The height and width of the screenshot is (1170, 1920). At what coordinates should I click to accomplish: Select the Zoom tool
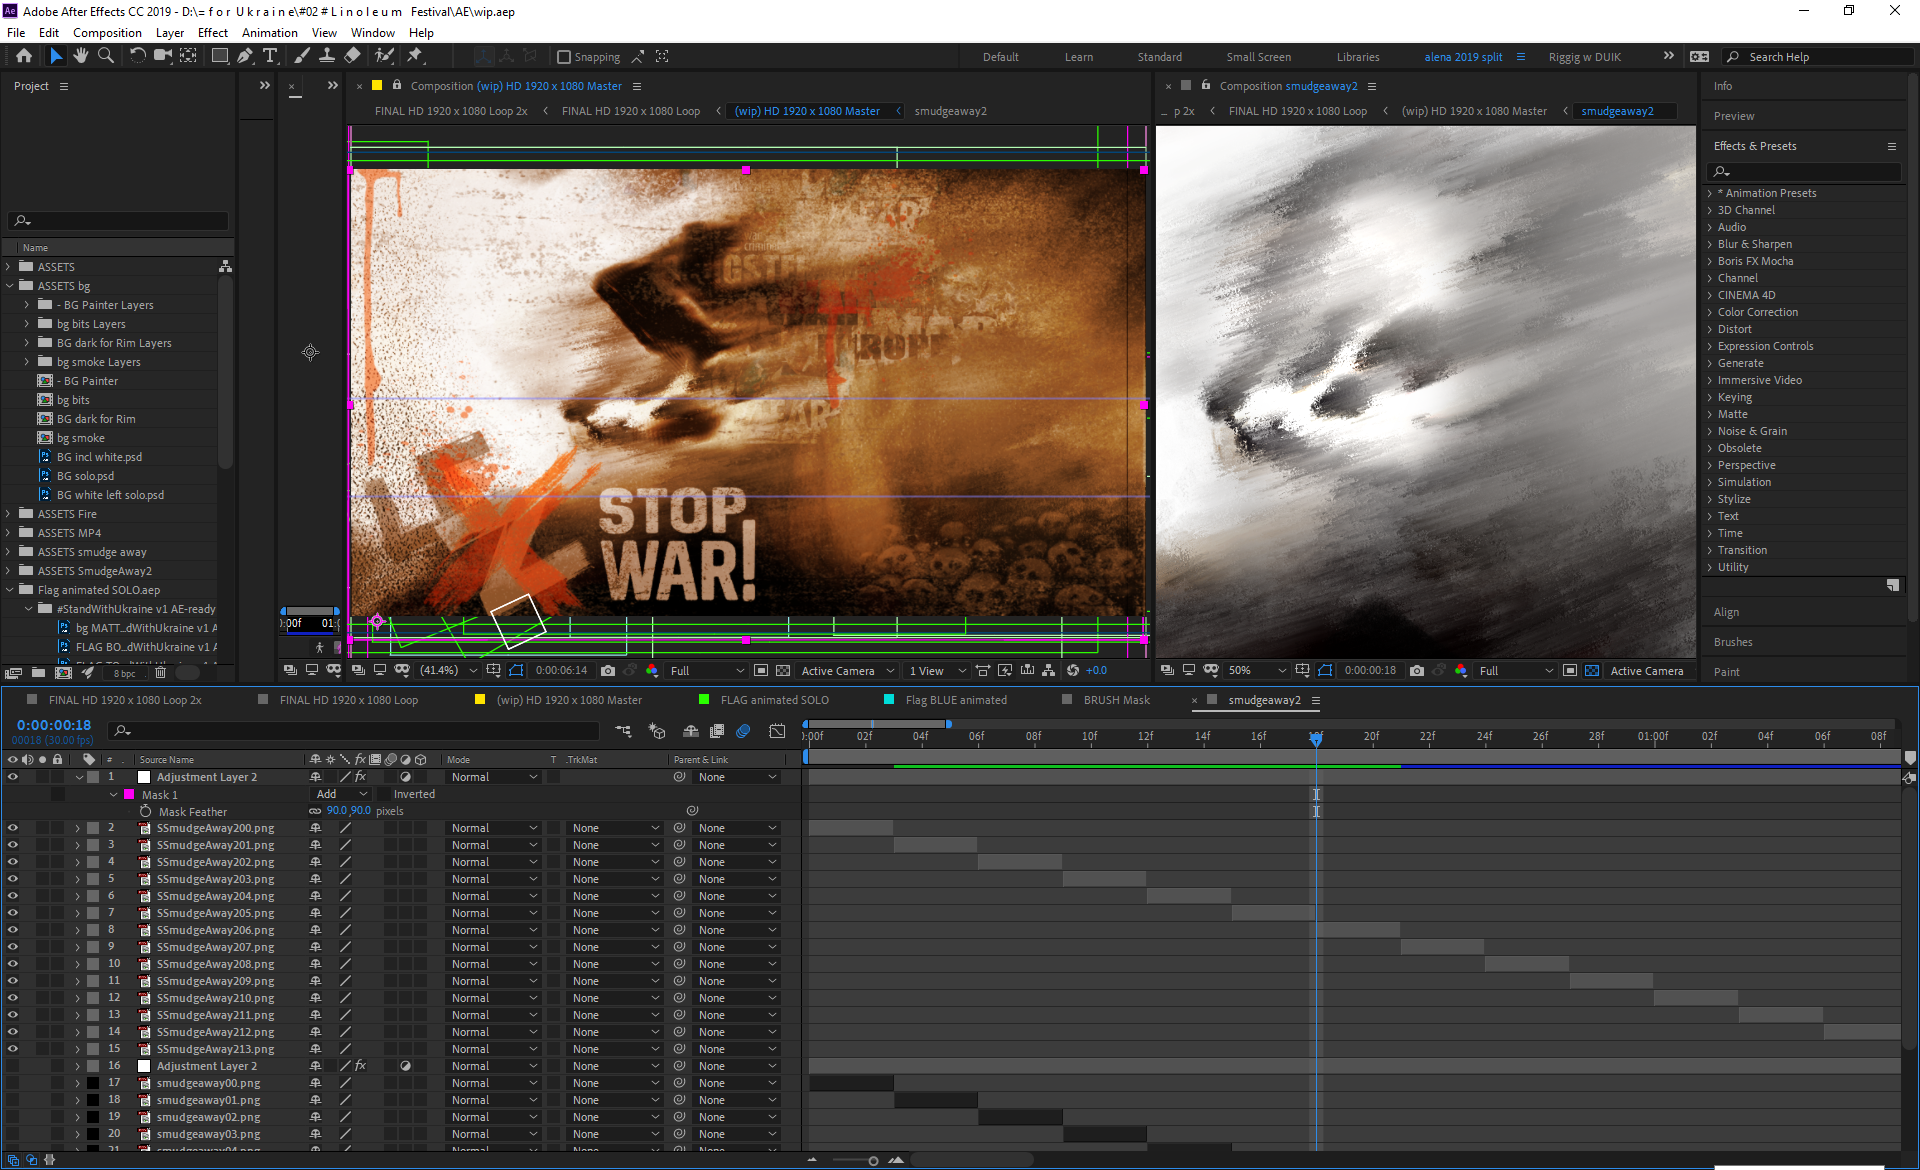pos(106,56)
